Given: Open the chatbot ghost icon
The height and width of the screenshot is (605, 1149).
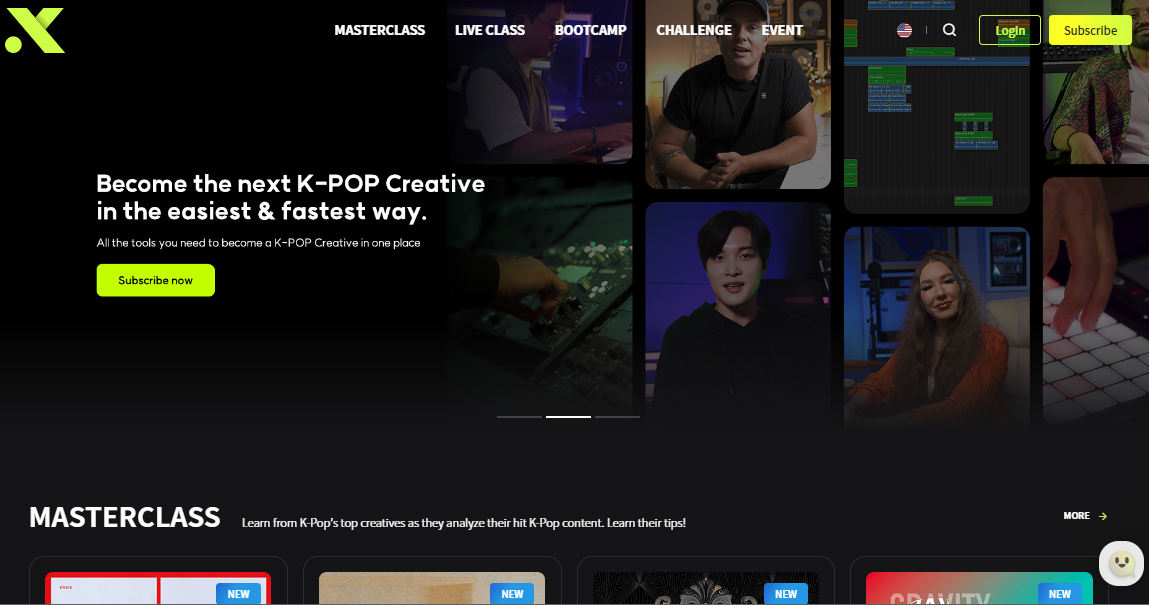Looking at the screenshot, I should click(1121, 564).
